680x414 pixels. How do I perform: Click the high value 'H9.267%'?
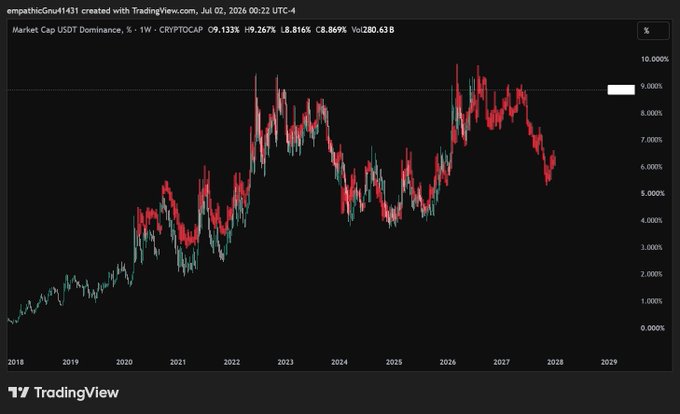pyautogui.click(x=260, y=30)
